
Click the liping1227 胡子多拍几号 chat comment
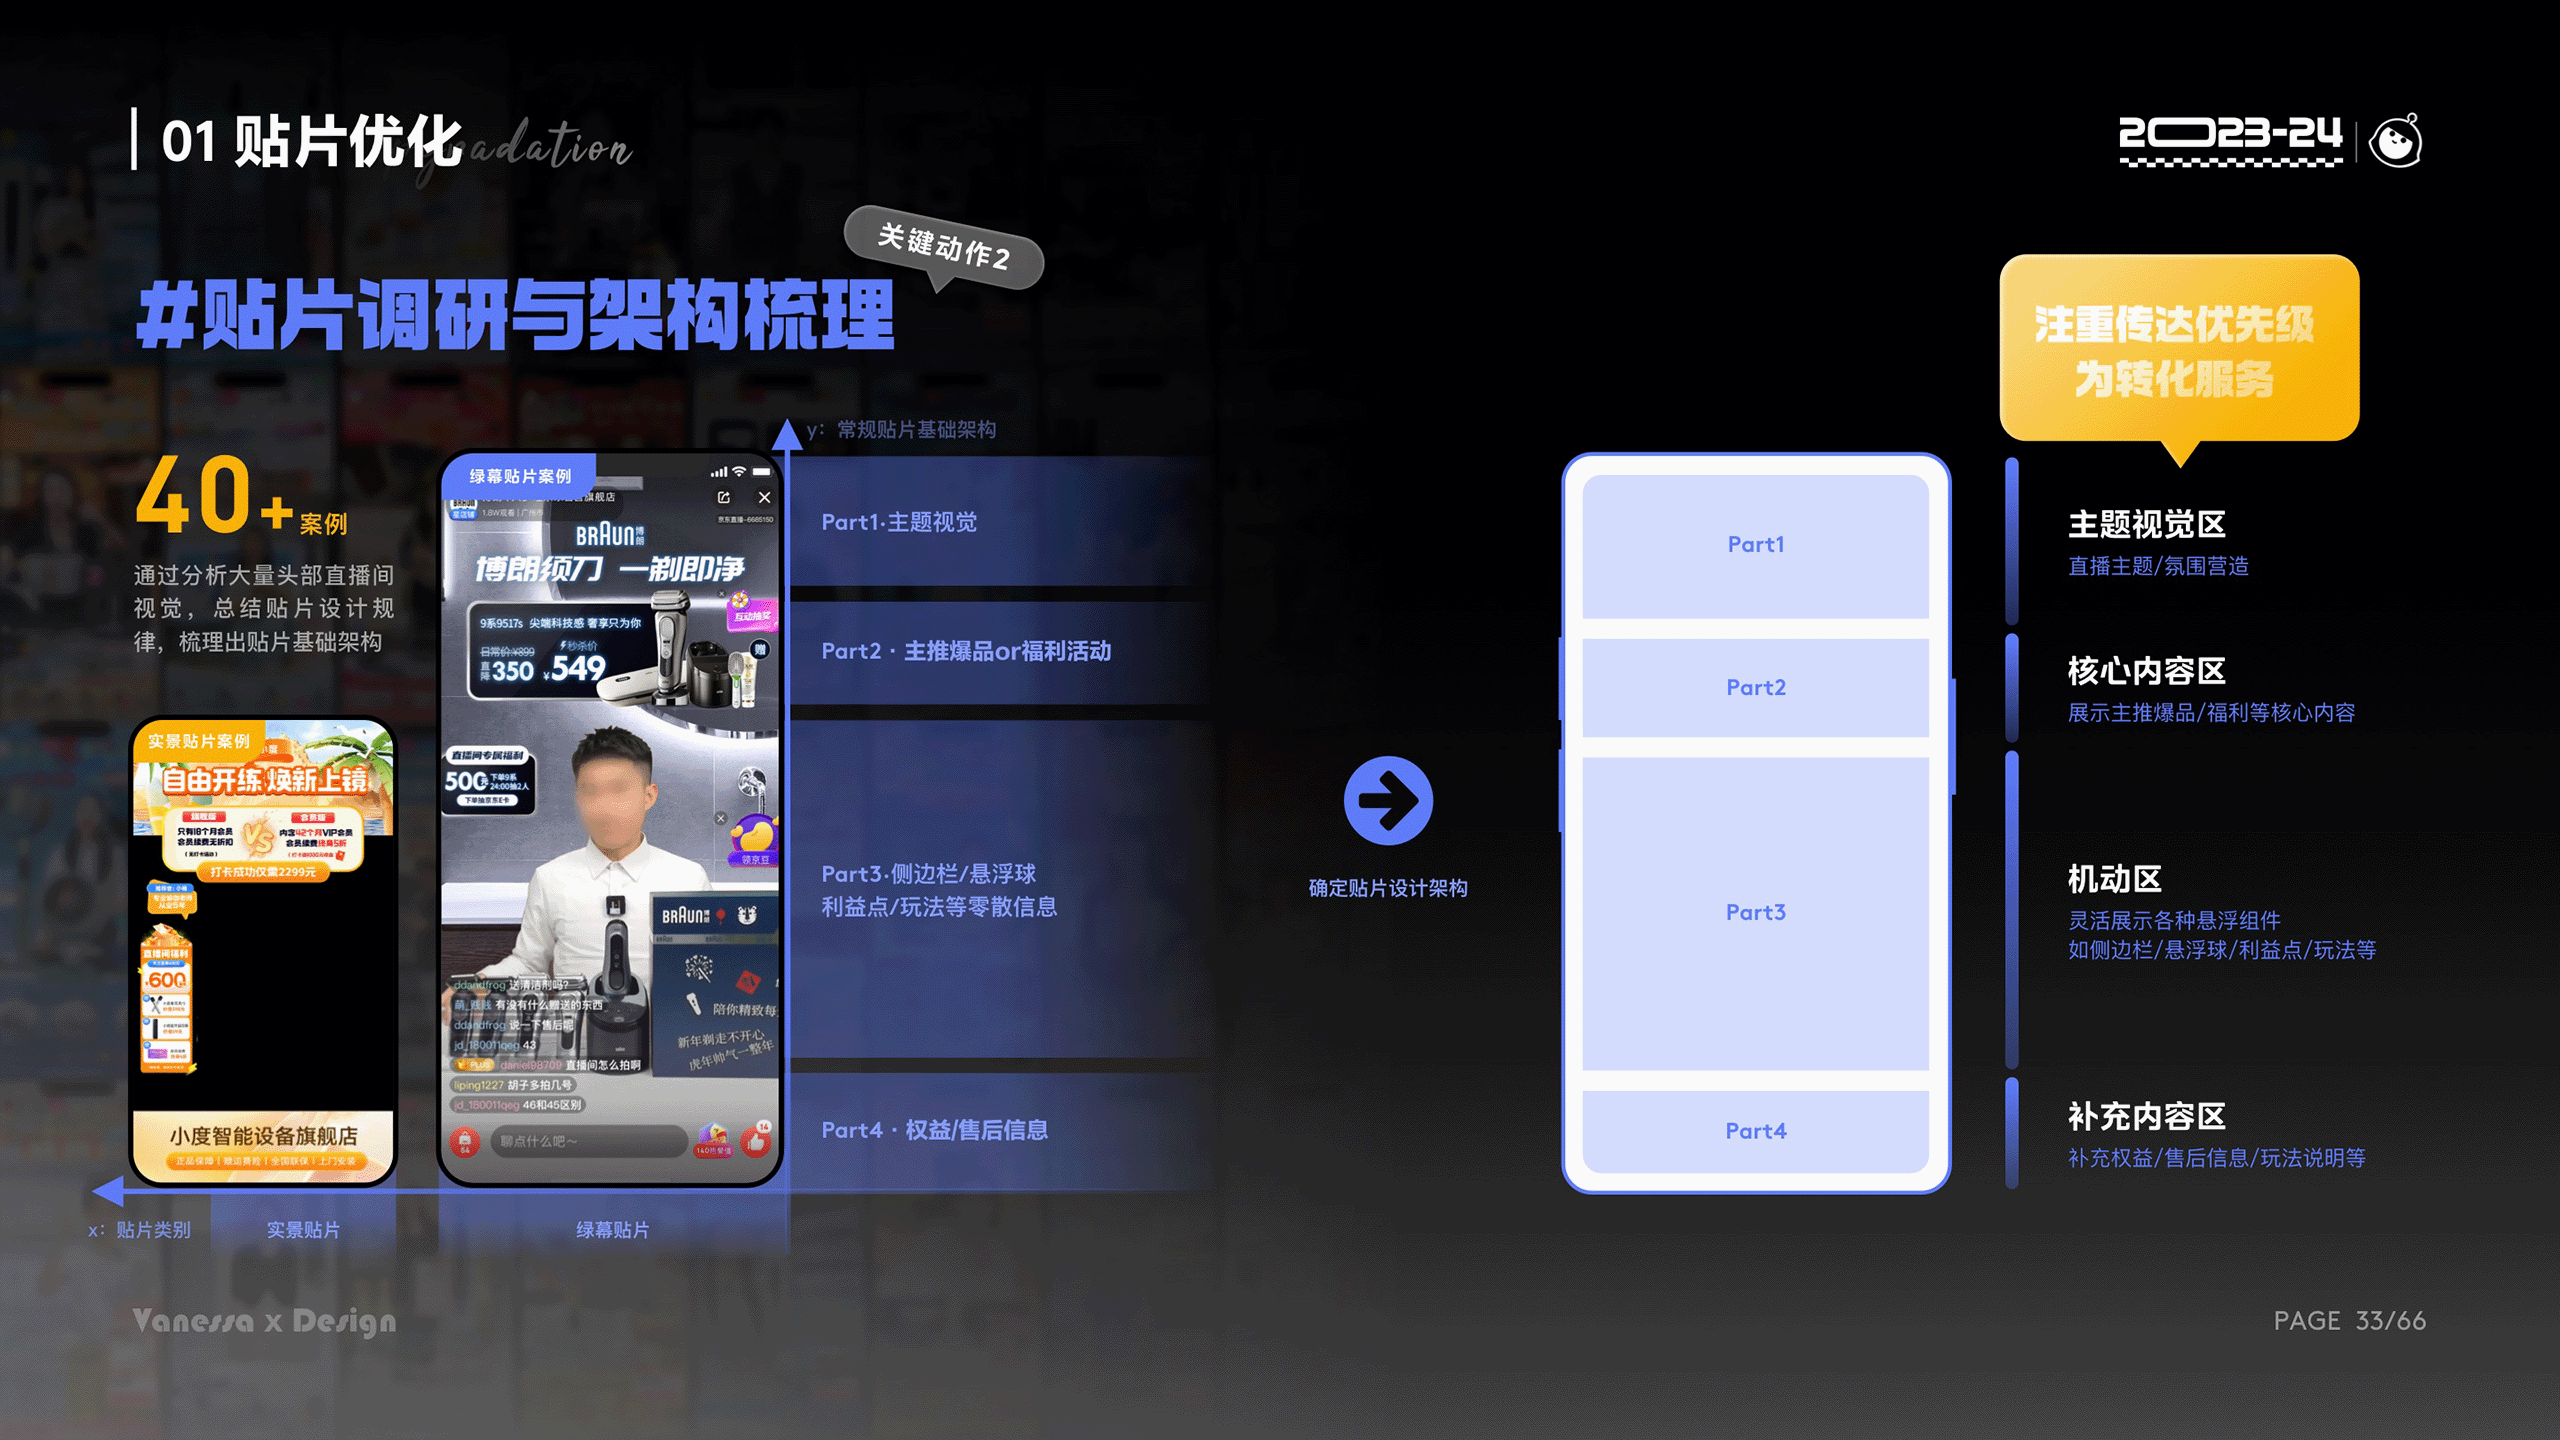[x=513, y=1085]
